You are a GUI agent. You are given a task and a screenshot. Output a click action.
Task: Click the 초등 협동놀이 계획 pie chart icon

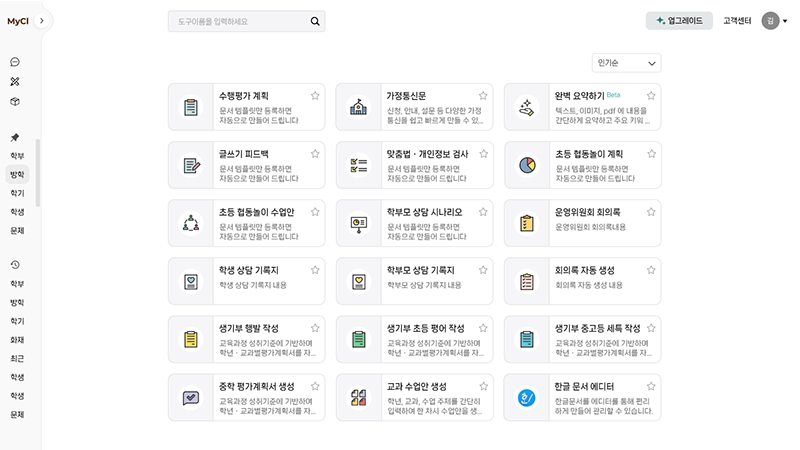pyautogui.click(x=526, y=165)
